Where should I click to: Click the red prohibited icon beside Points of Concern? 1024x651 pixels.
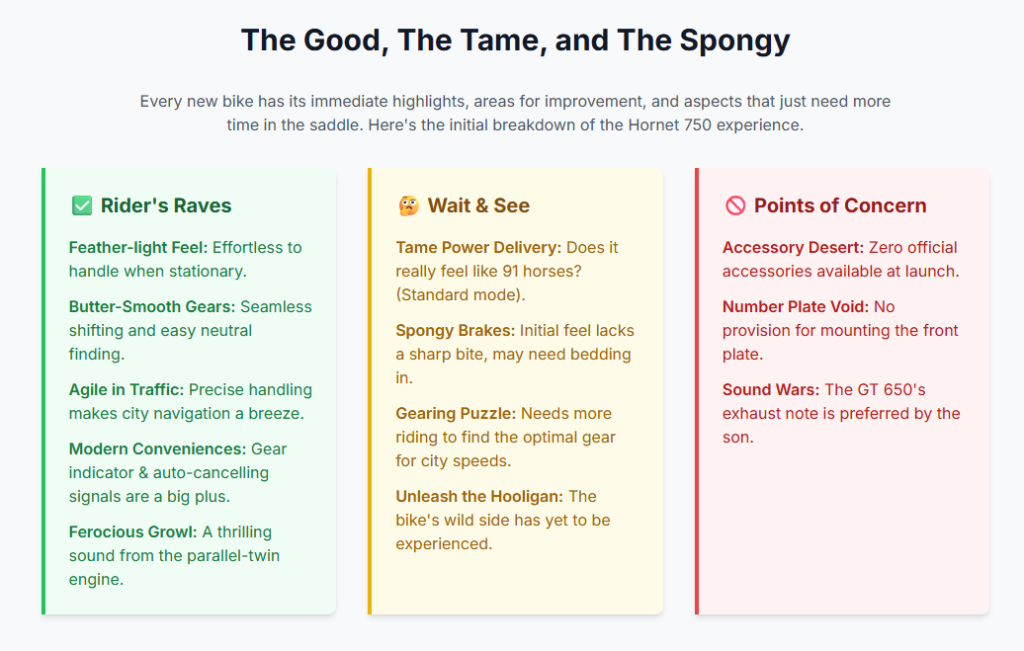tap(735, 206)
